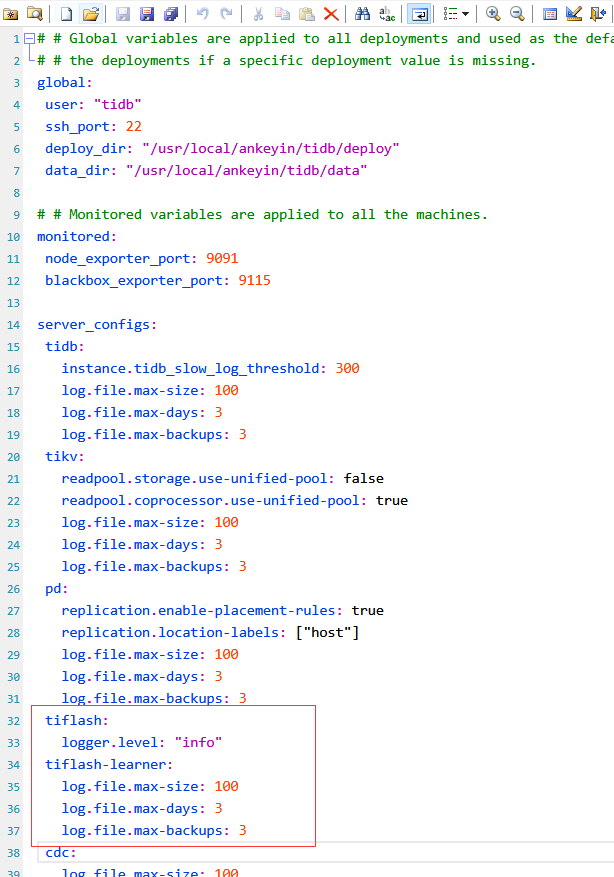Open Find with the binoculars icon
The height and width of the screenshot is (877, 614).
[x=362, y=13]
